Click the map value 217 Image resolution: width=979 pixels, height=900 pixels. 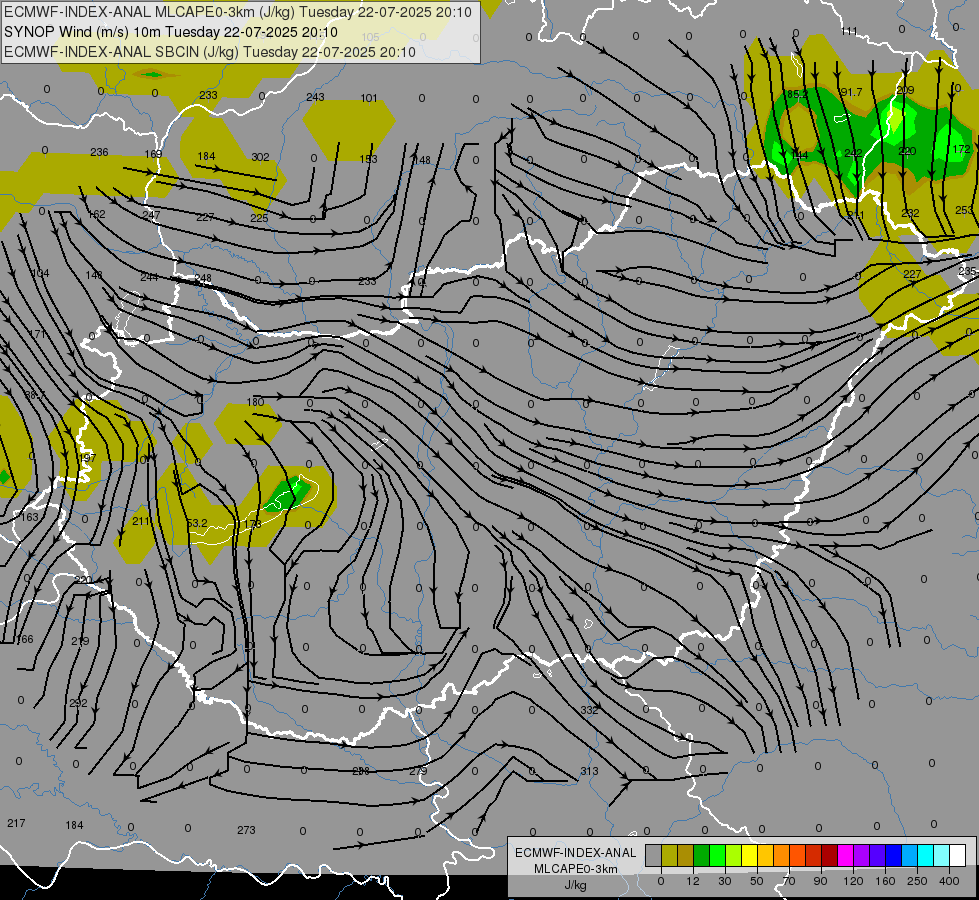pos(16,823)
